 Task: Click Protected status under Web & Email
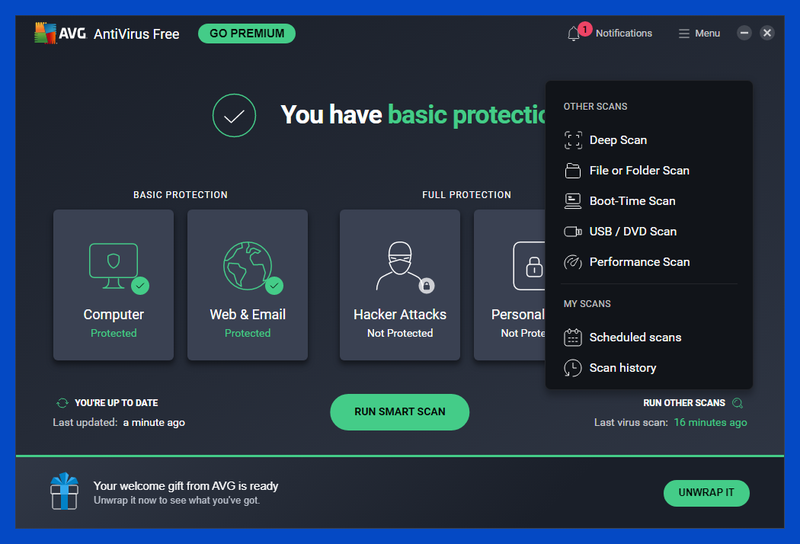(x=247, y=333)
